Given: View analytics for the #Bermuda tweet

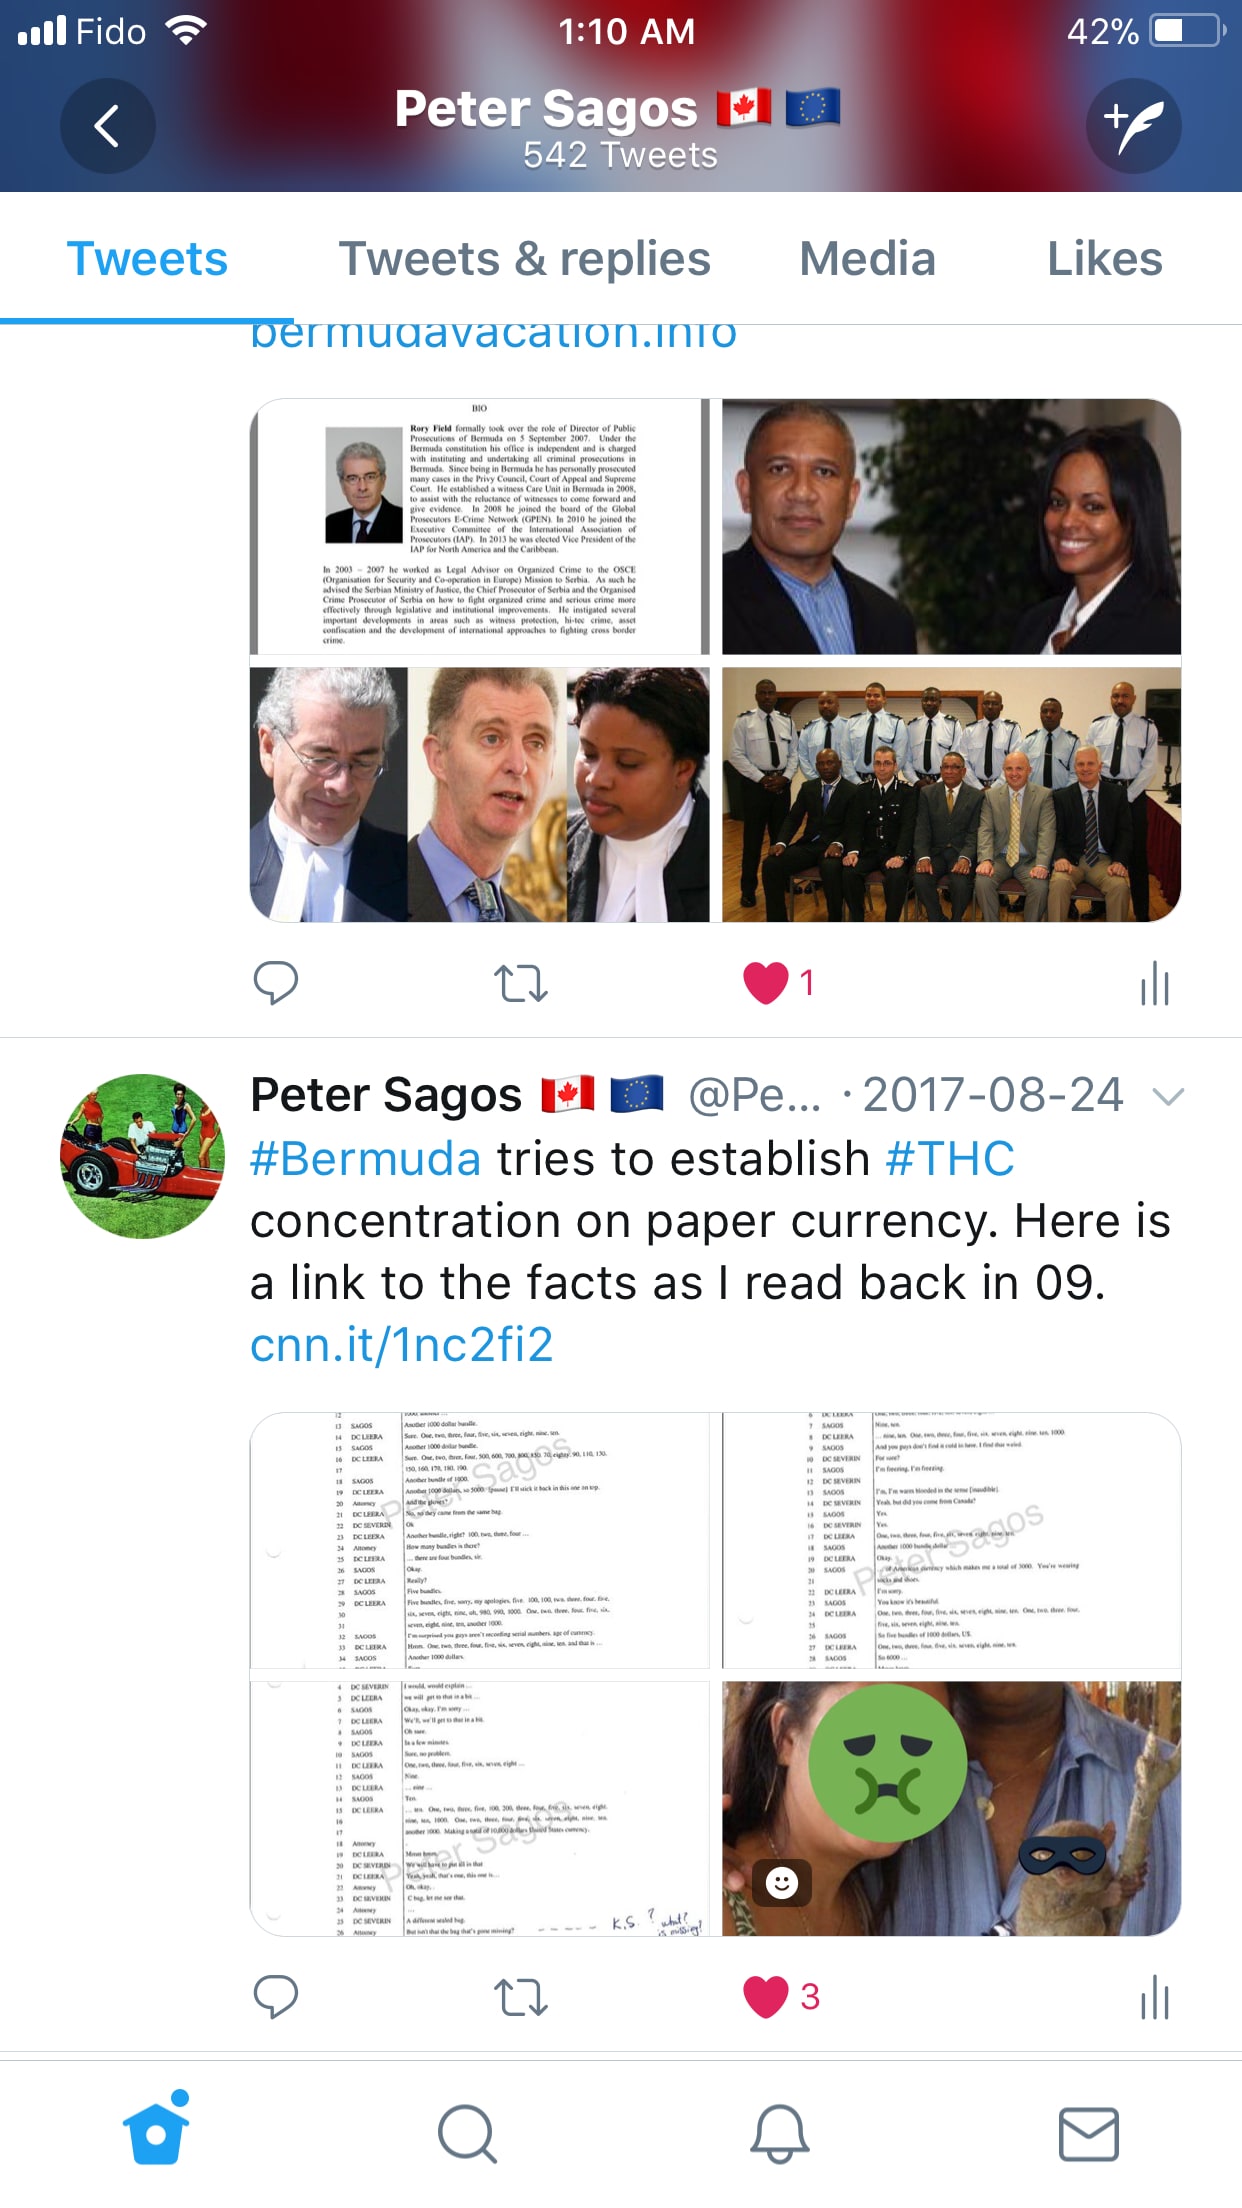Looking at the screenshot, I should pyautogui.click(x=1155, y=1997).
